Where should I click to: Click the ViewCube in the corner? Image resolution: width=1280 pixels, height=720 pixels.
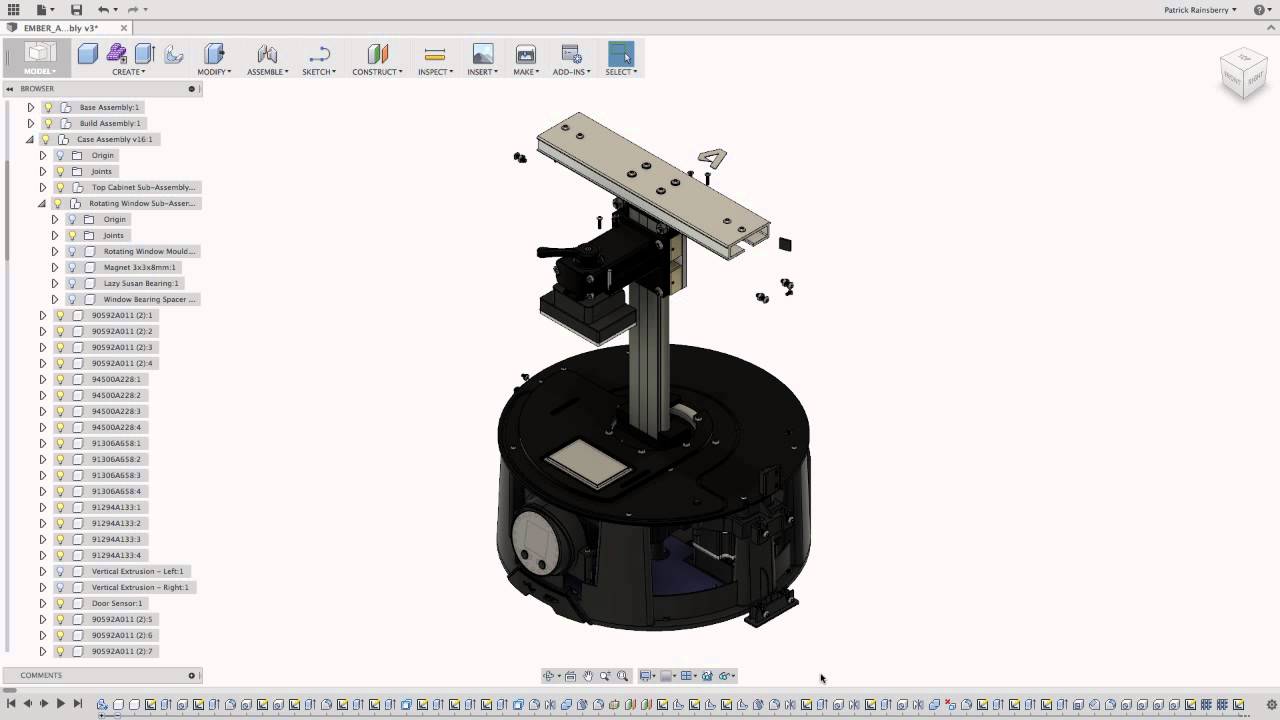coord(1243,73)
